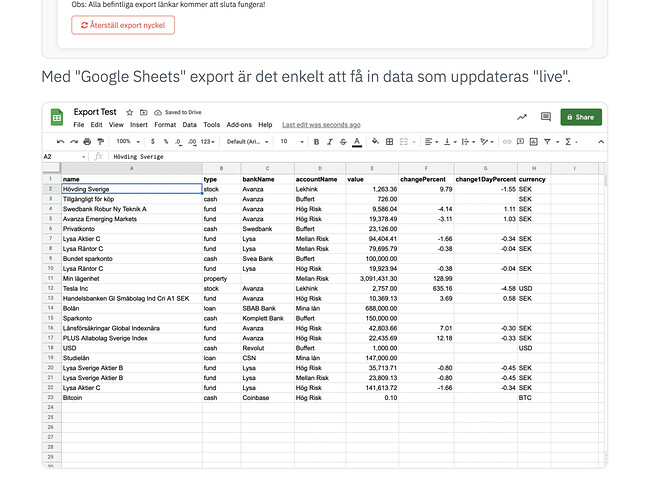Open the Help menu
Image resolution: width=649 pixels, height=500 pixels.
[265, 125]
